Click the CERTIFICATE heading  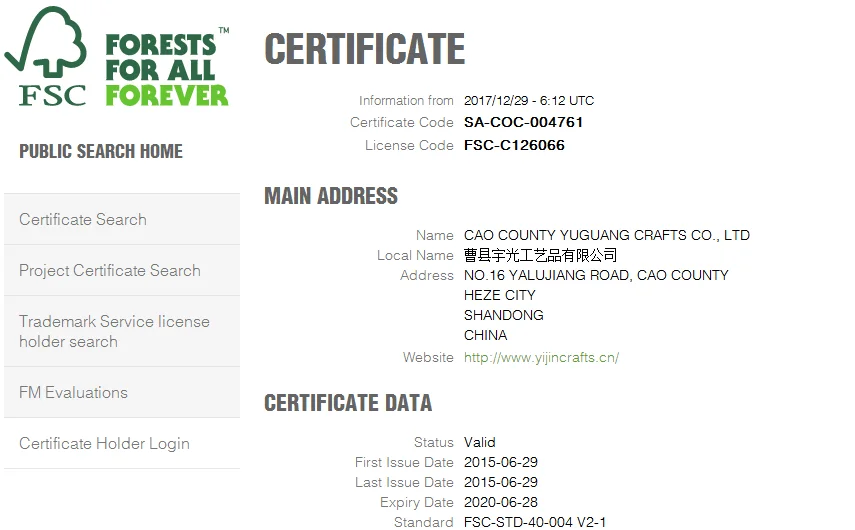coord(365,49)
